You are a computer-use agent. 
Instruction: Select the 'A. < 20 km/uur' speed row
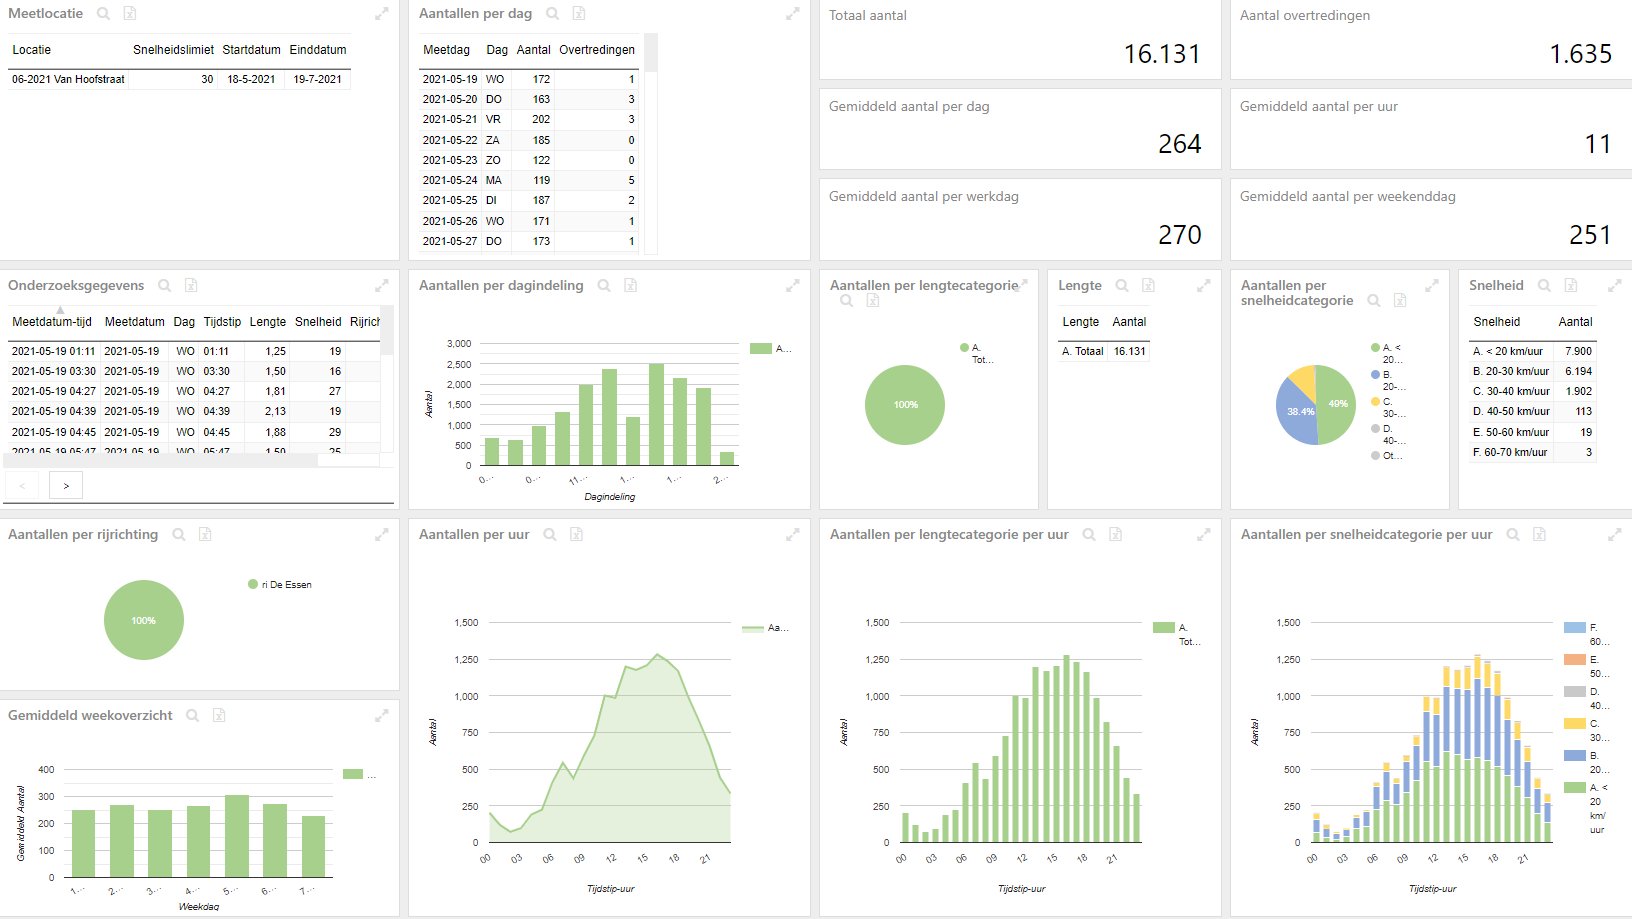click(1532, 351)
